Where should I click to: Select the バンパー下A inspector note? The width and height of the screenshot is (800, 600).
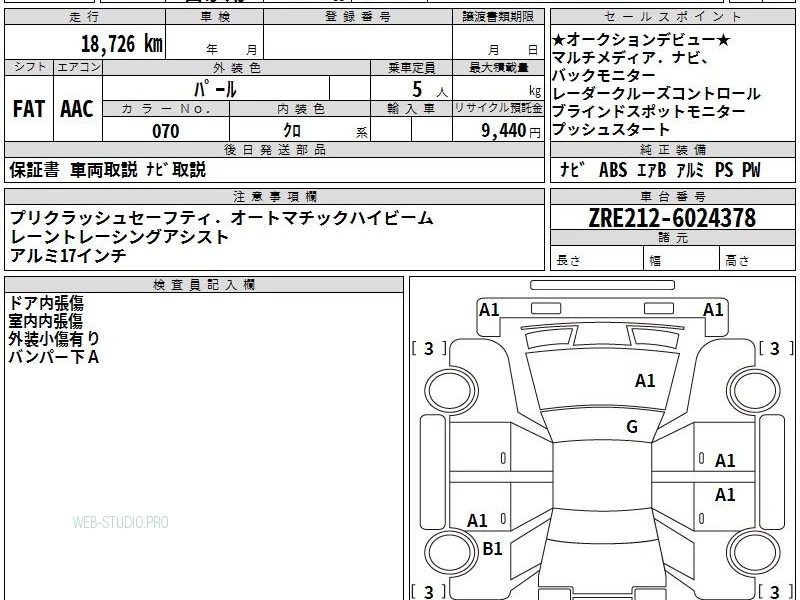tap(53, 357)
